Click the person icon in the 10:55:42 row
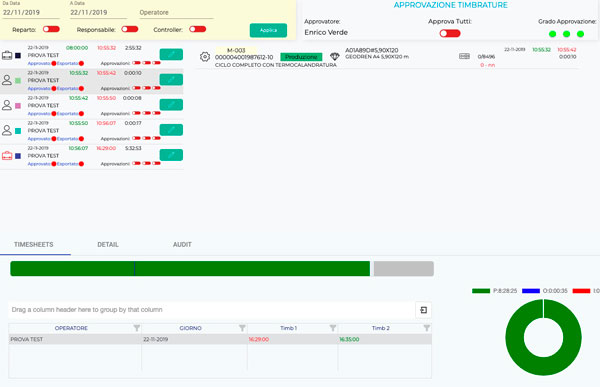Viewport: 600px width, 387px height. 7,105
